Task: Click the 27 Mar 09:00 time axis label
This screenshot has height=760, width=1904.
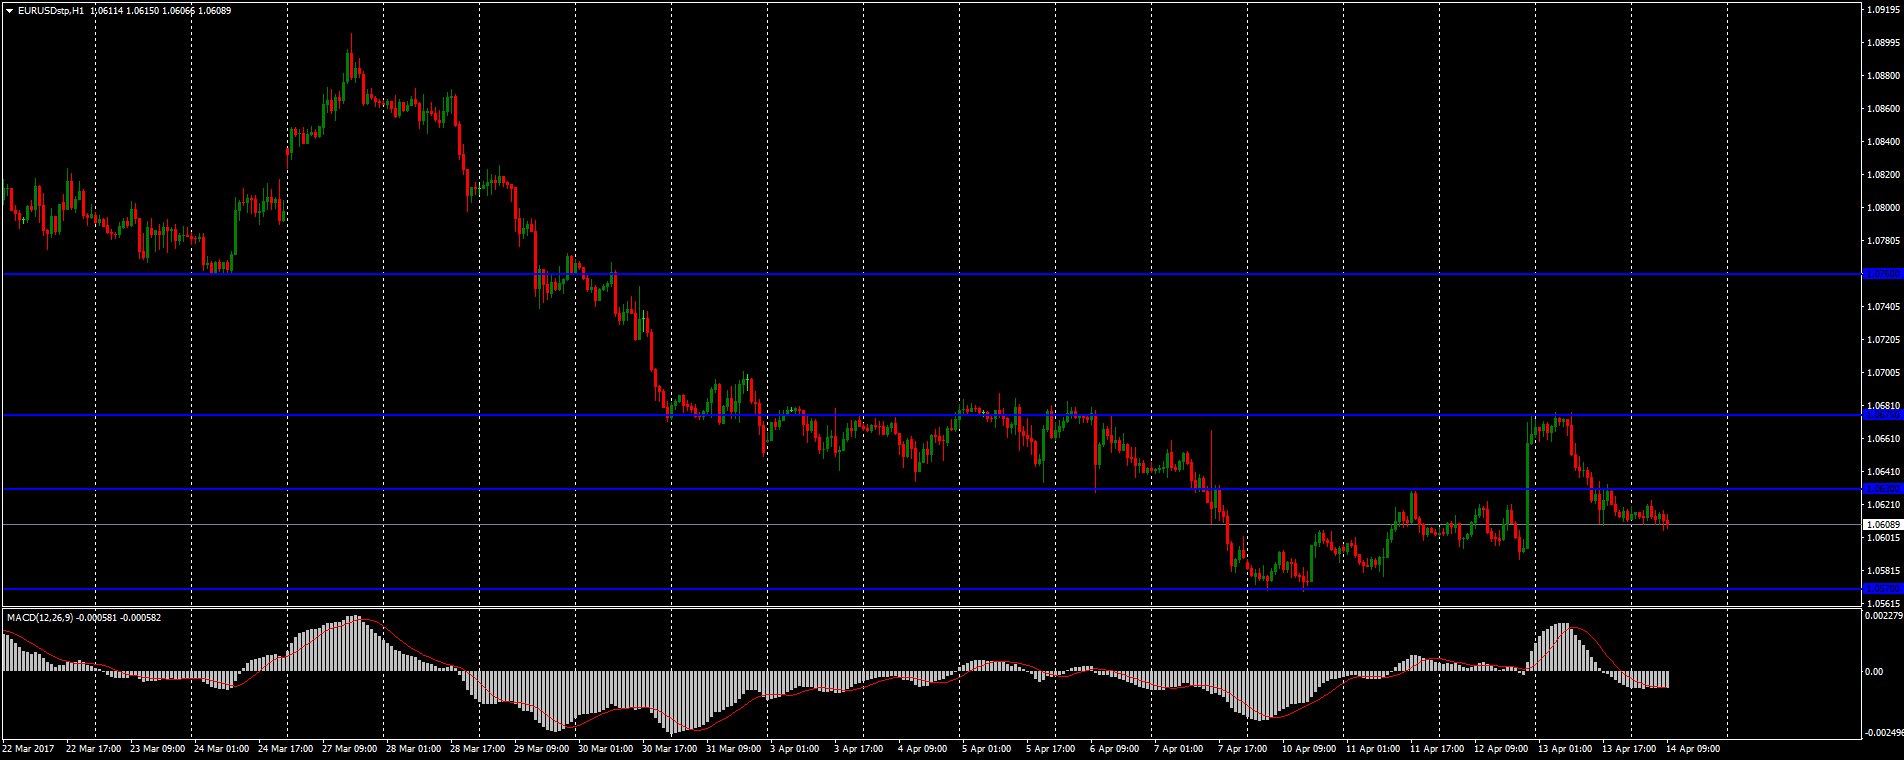Action: (x=349, y=748)
